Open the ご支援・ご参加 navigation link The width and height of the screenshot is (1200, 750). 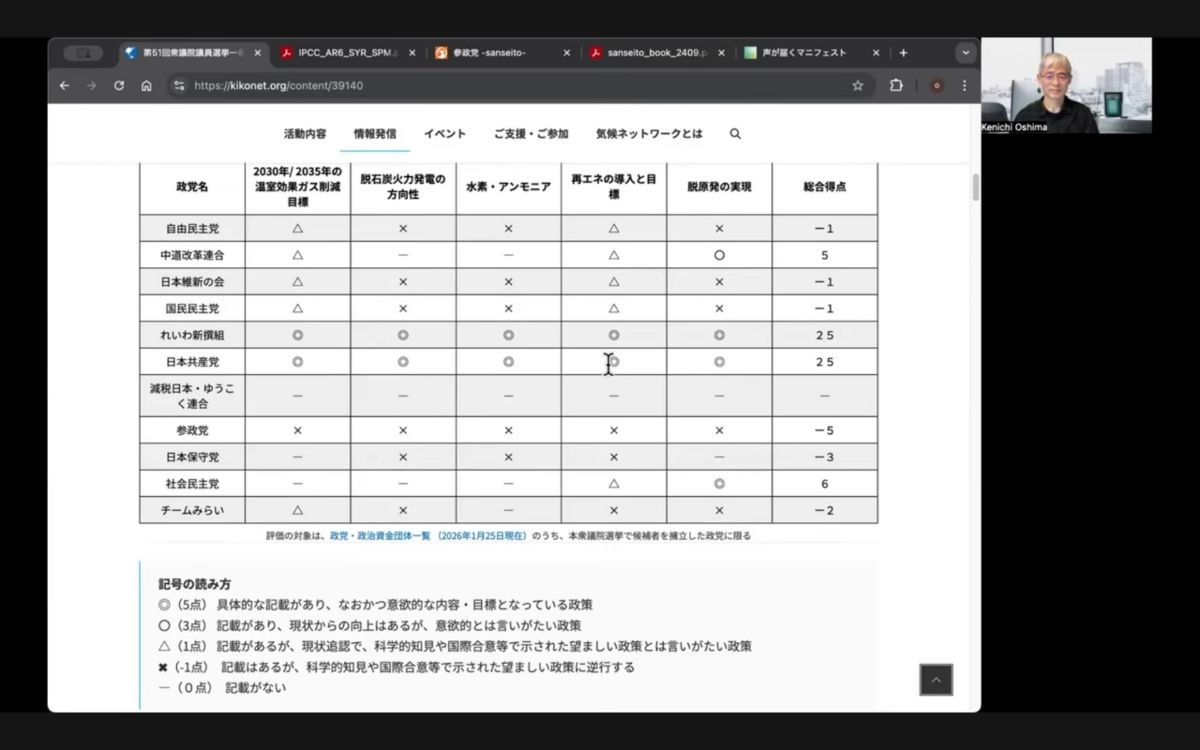click(x=530, y=134)
